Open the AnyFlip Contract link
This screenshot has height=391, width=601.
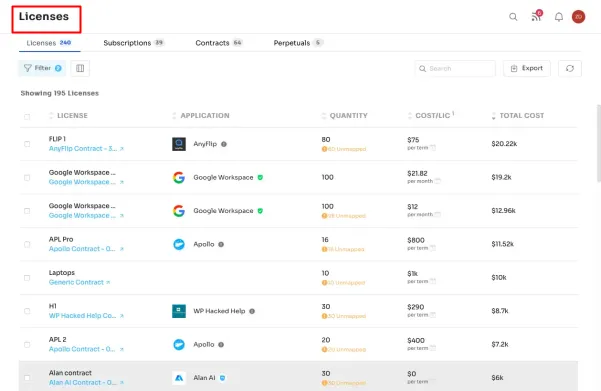click(83, 149)
